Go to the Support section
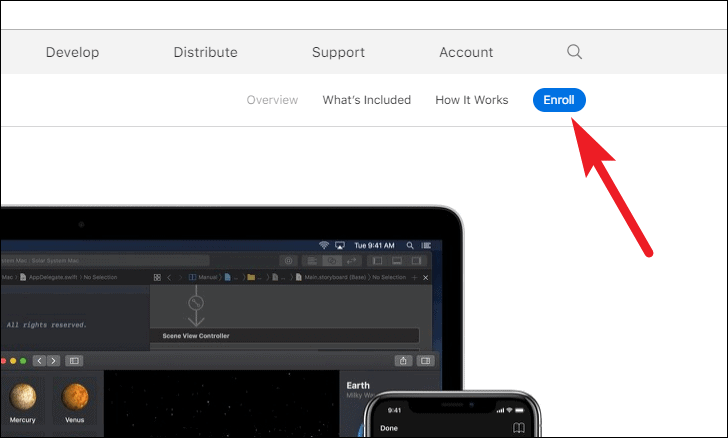The height and width of the screenshot is (438, 728). (338, 52)
